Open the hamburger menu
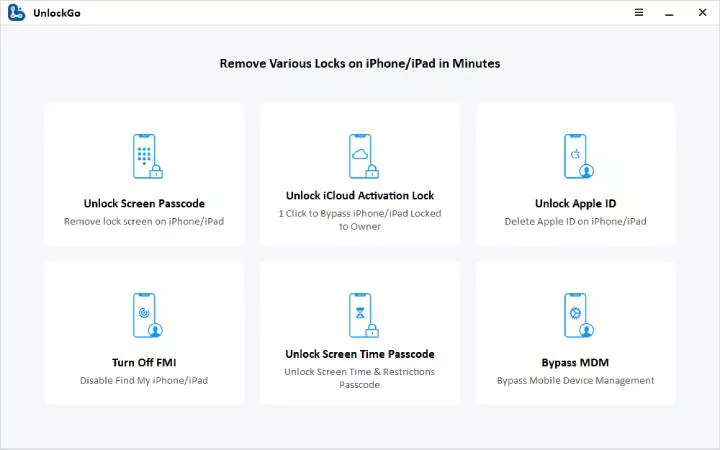The image size is (720, 450). coord(639,12)
